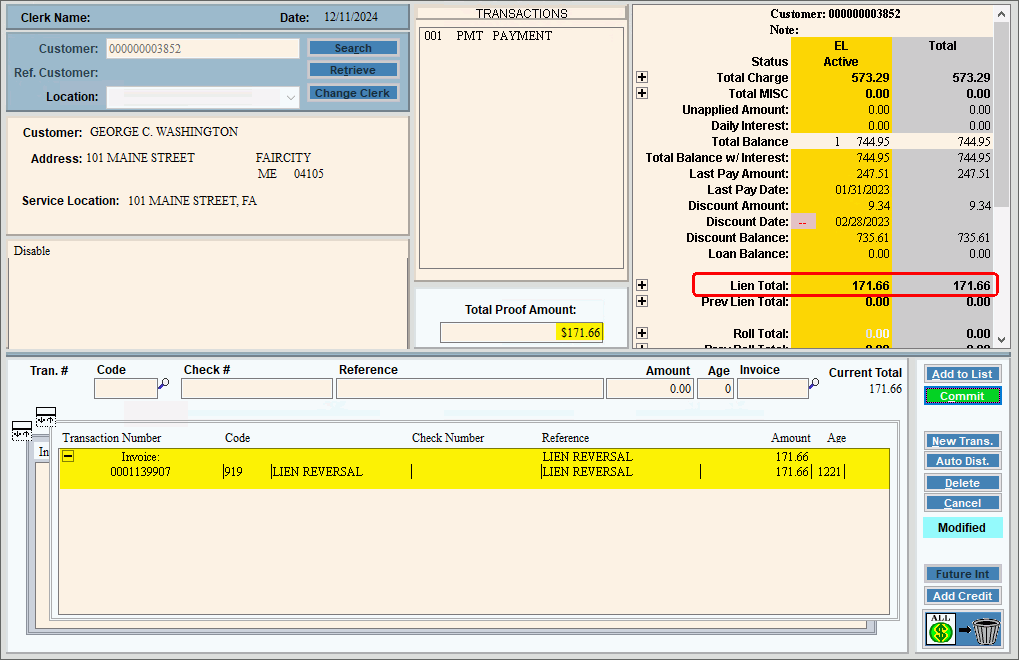Click into the Customer number field
The width and height of the screenshot is (1019, 660).
click(x=203, y=49)
